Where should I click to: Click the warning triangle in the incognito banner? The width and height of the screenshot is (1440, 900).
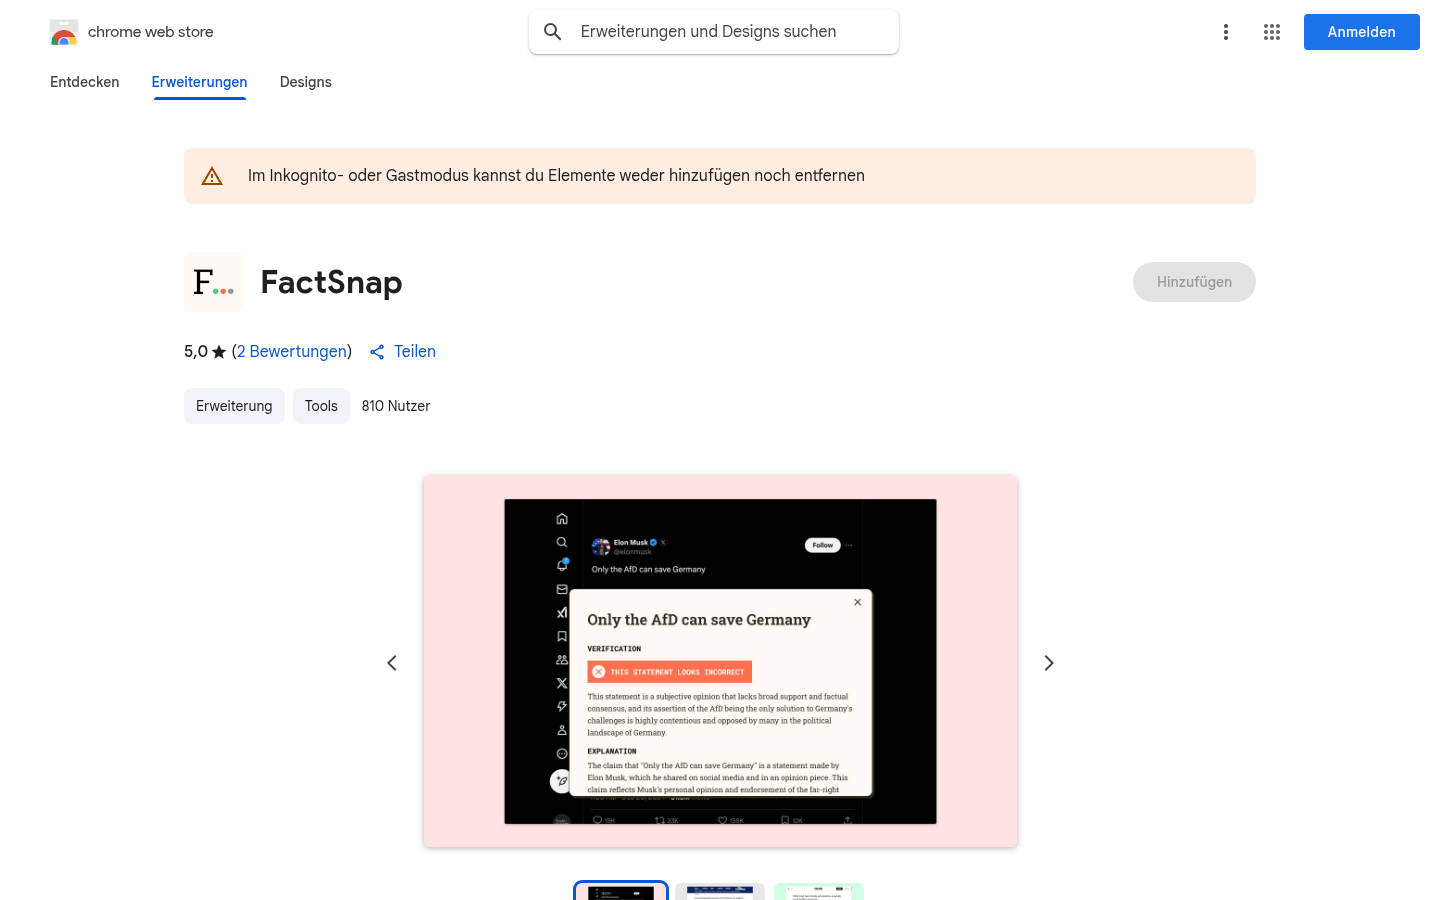point(212,176)
